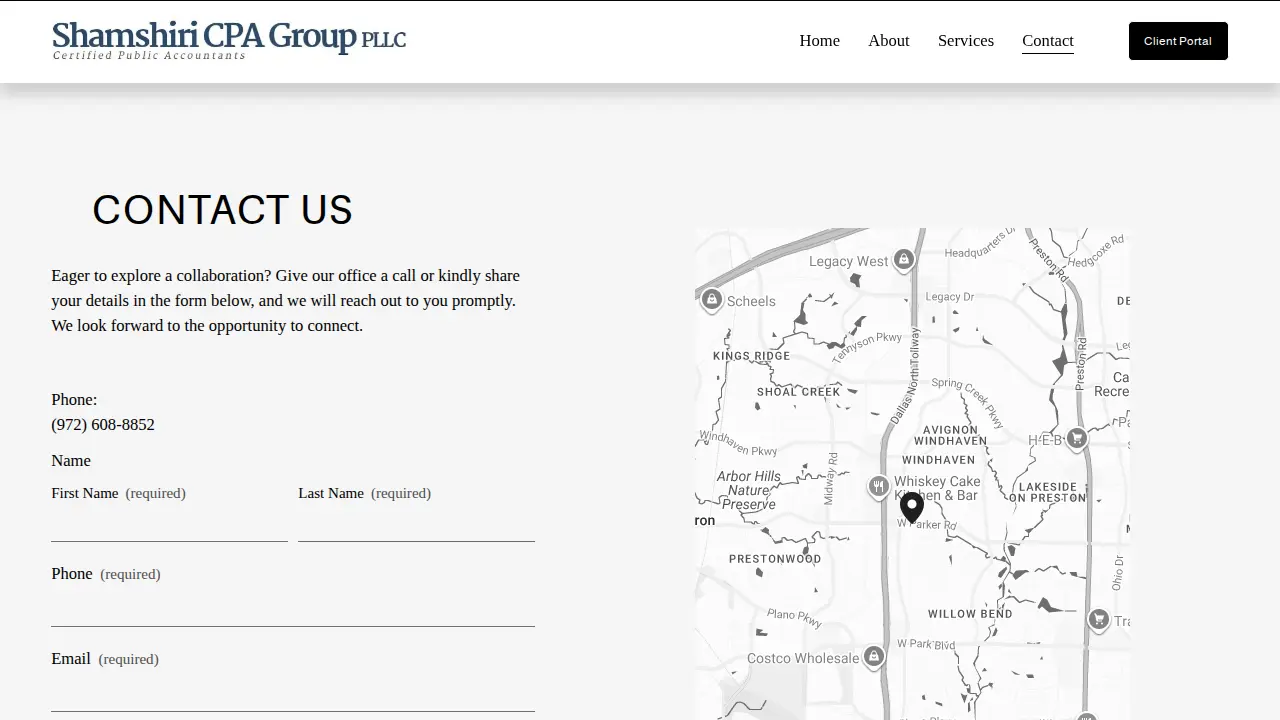This screenshot has height=720, width=1280.
Task: Select the Contact nav item
Action: coord(1048,41)
